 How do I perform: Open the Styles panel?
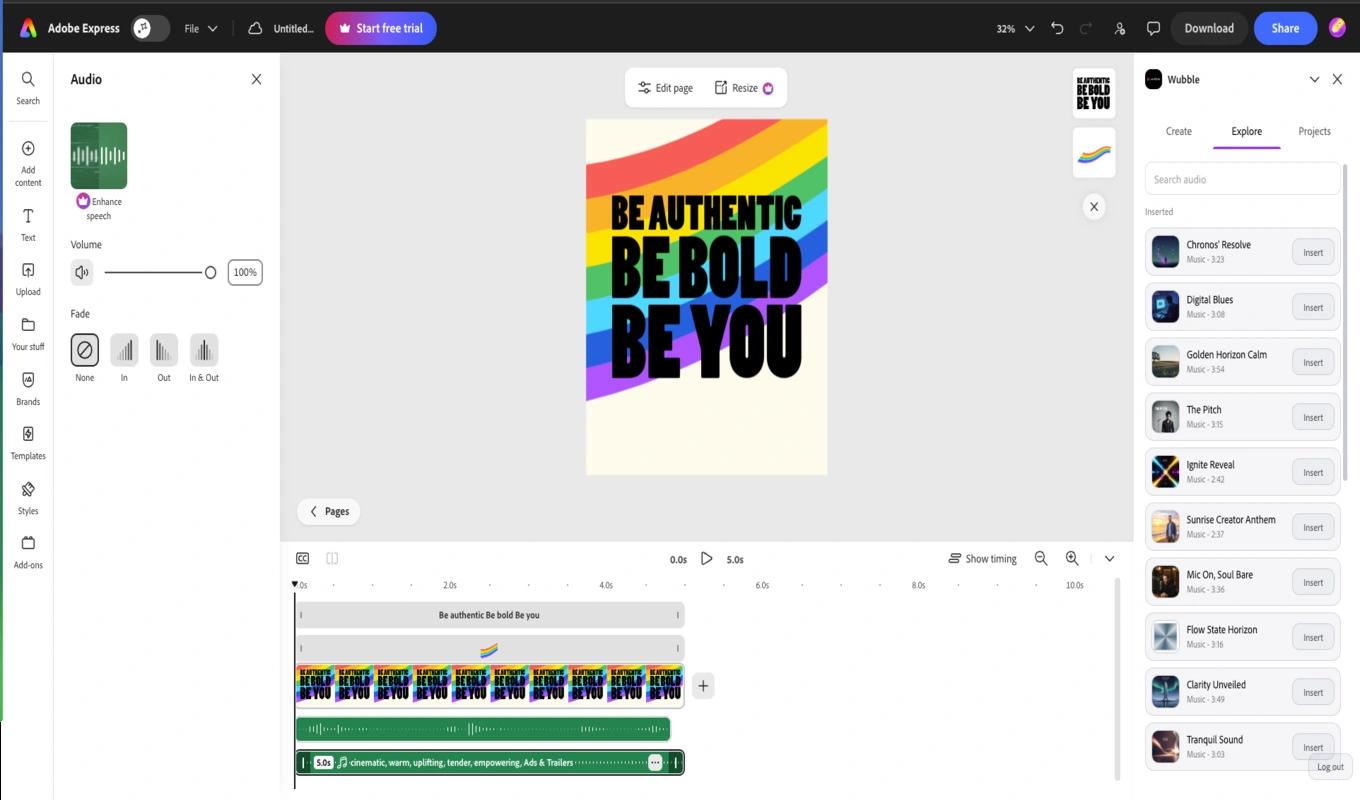click(28, 498)
